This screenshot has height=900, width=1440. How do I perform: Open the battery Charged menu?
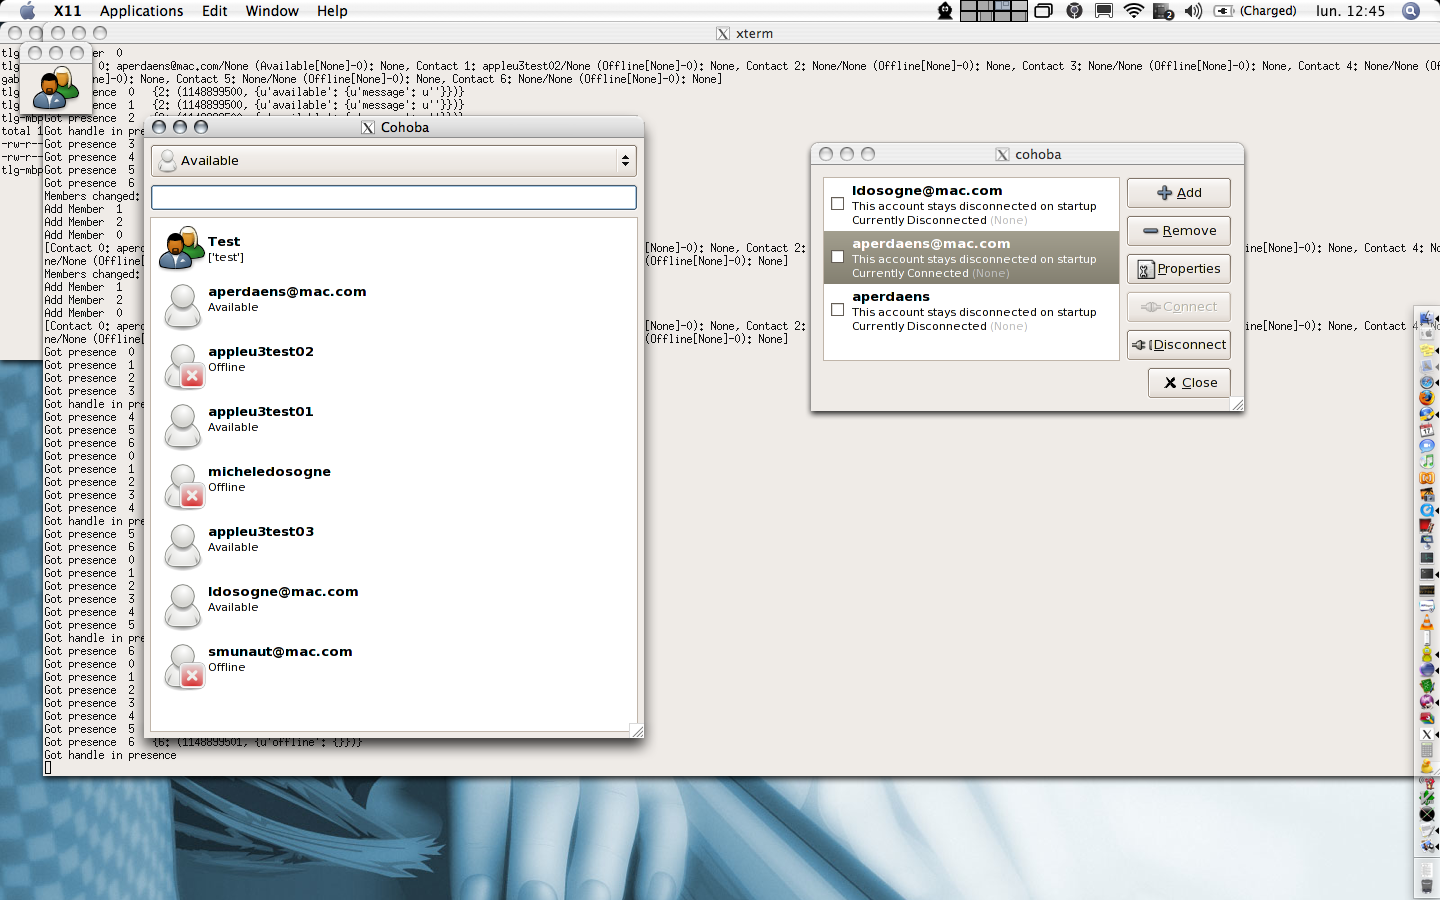pyautogui.click(x=1256, y=11)
